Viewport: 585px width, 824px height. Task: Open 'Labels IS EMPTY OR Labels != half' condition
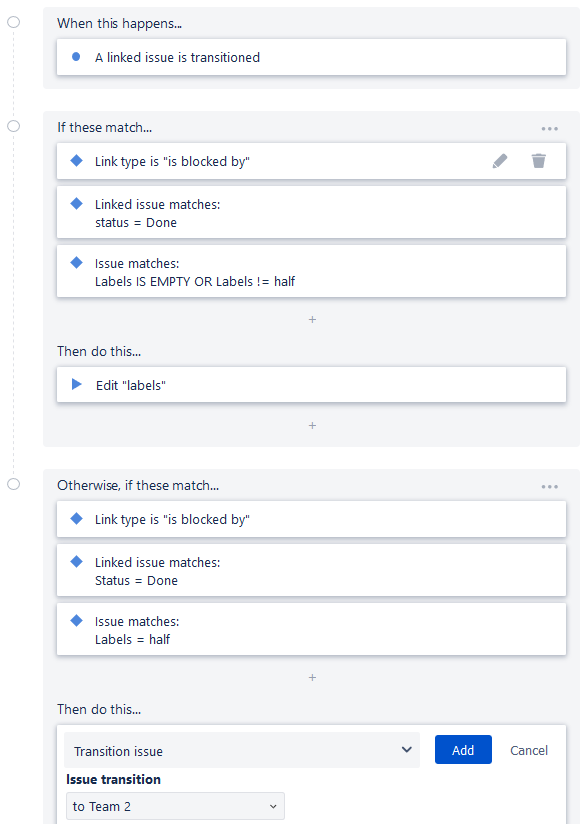pos(312,272)
